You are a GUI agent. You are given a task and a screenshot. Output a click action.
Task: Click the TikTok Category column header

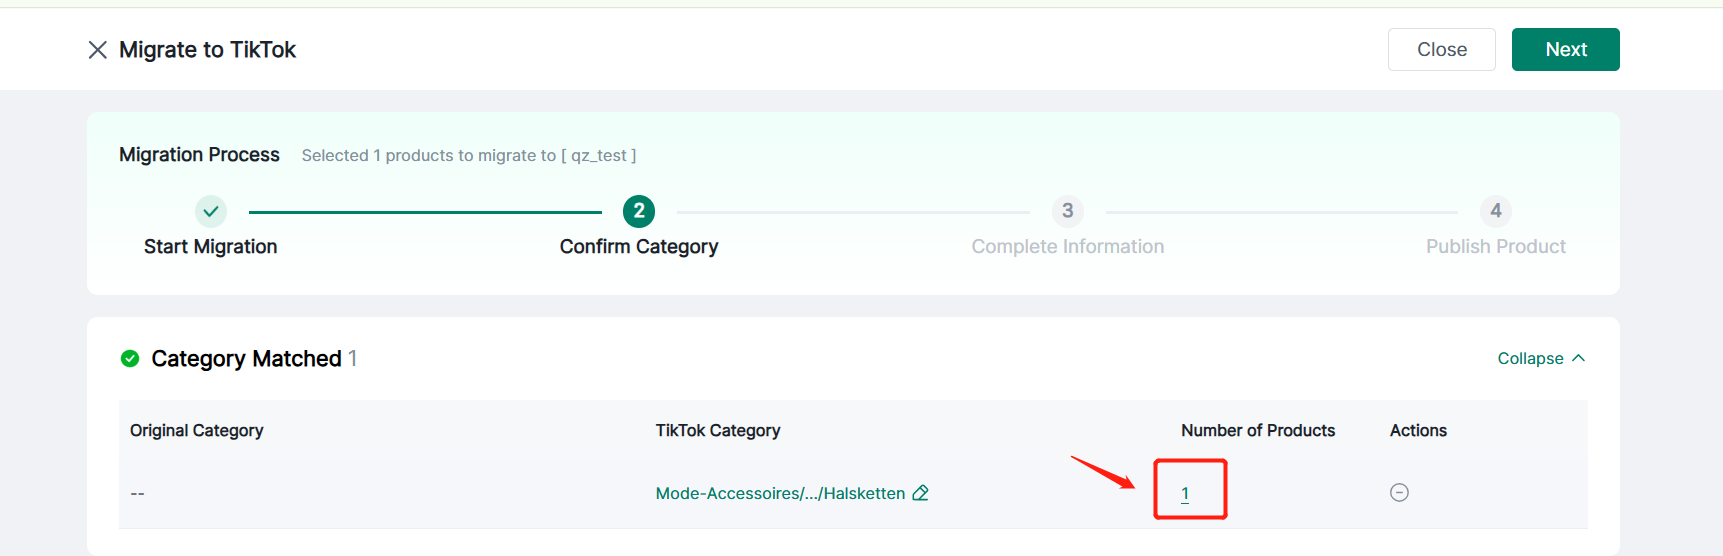(717, 431)
